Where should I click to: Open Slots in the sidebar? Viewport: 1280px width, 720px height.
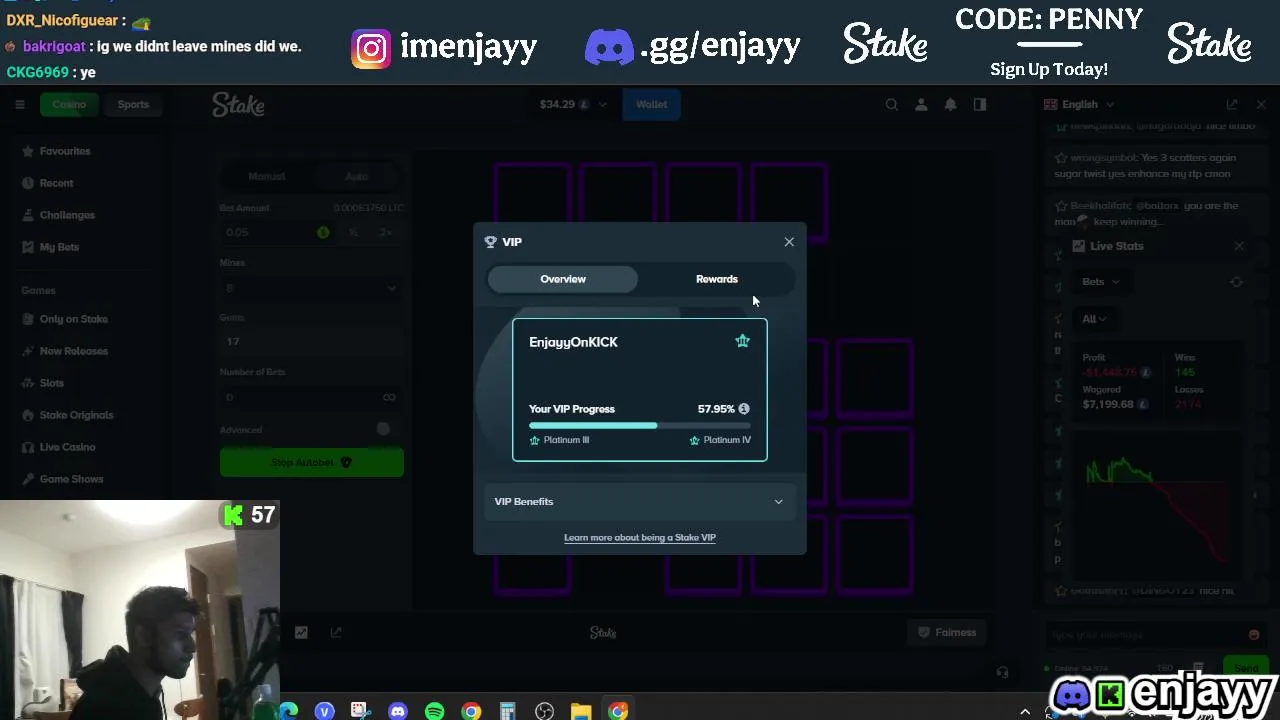tap(51, 383)
